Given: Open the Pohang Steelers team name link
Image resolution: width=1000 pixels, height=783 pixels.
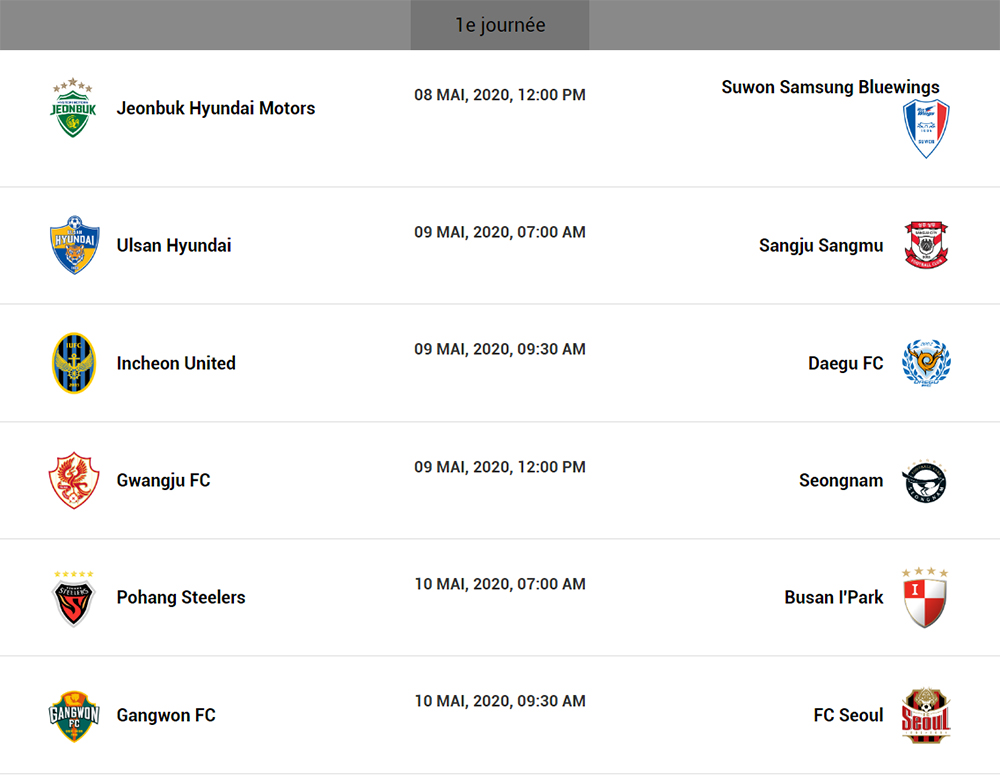Looking at the screenshot, I should tap(181, 597).
